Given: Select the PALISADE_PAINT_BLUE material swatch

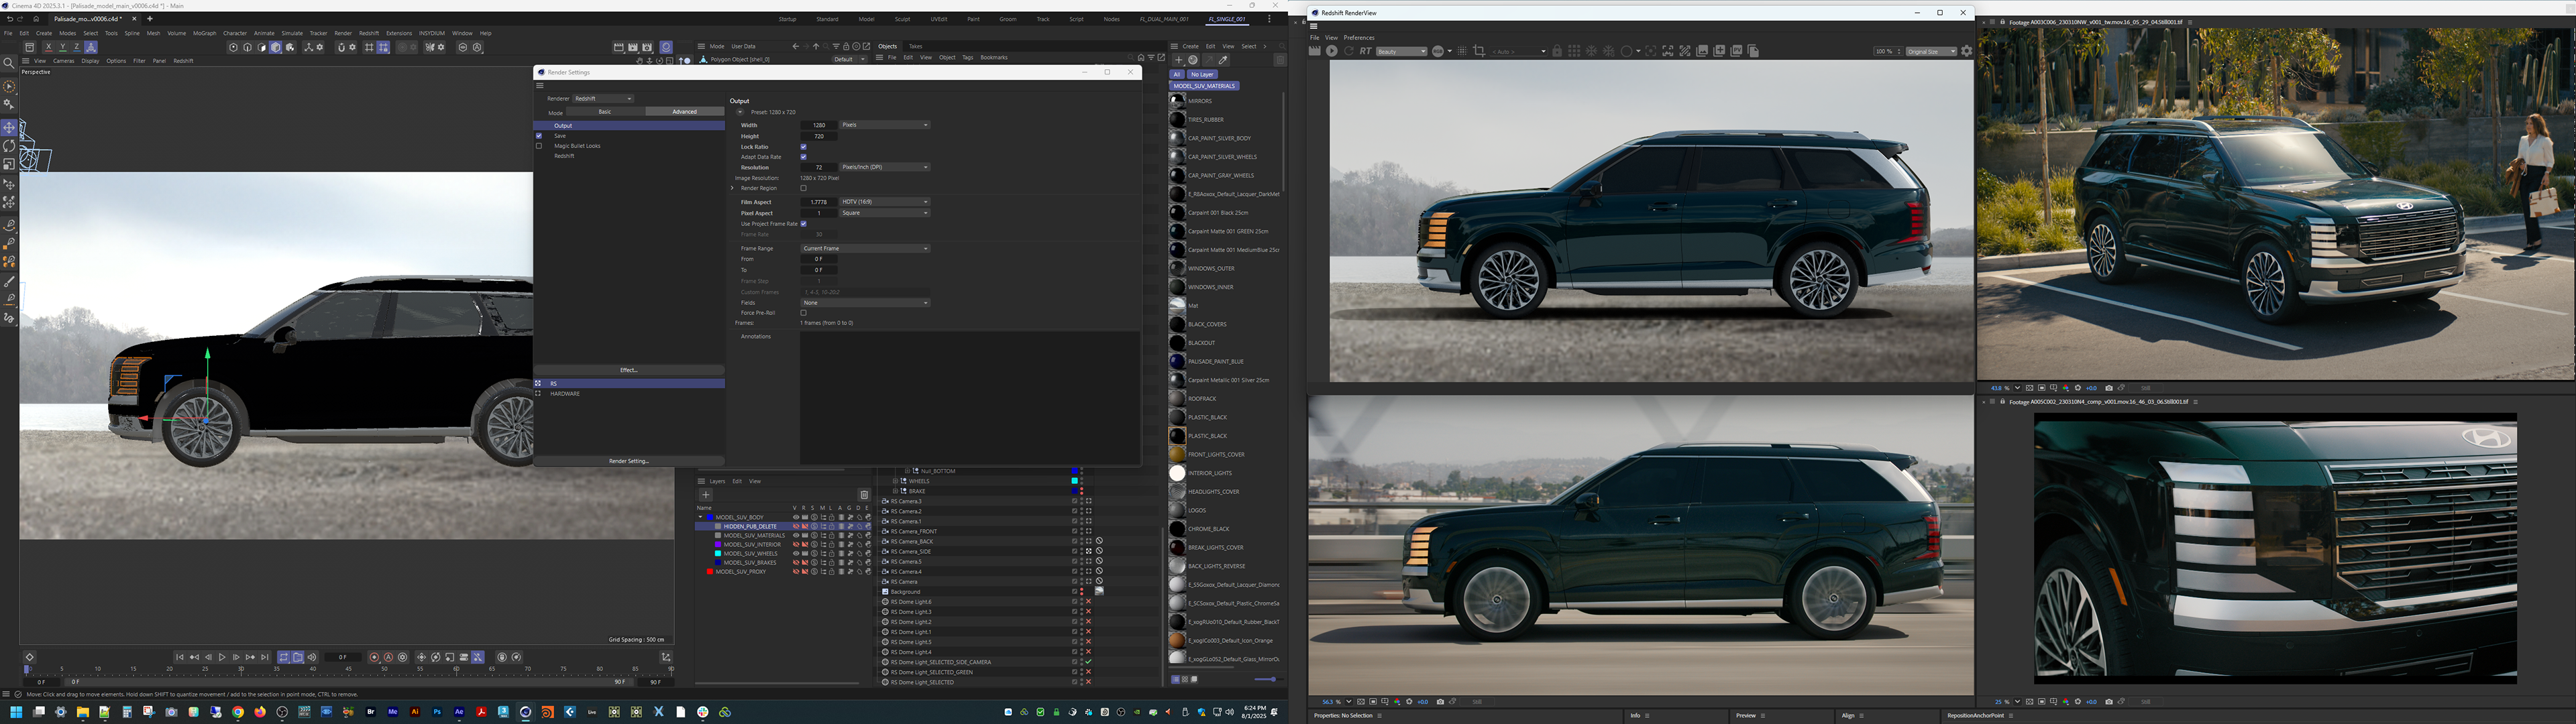Looking at the screenshot, I should pos(1178,361).
